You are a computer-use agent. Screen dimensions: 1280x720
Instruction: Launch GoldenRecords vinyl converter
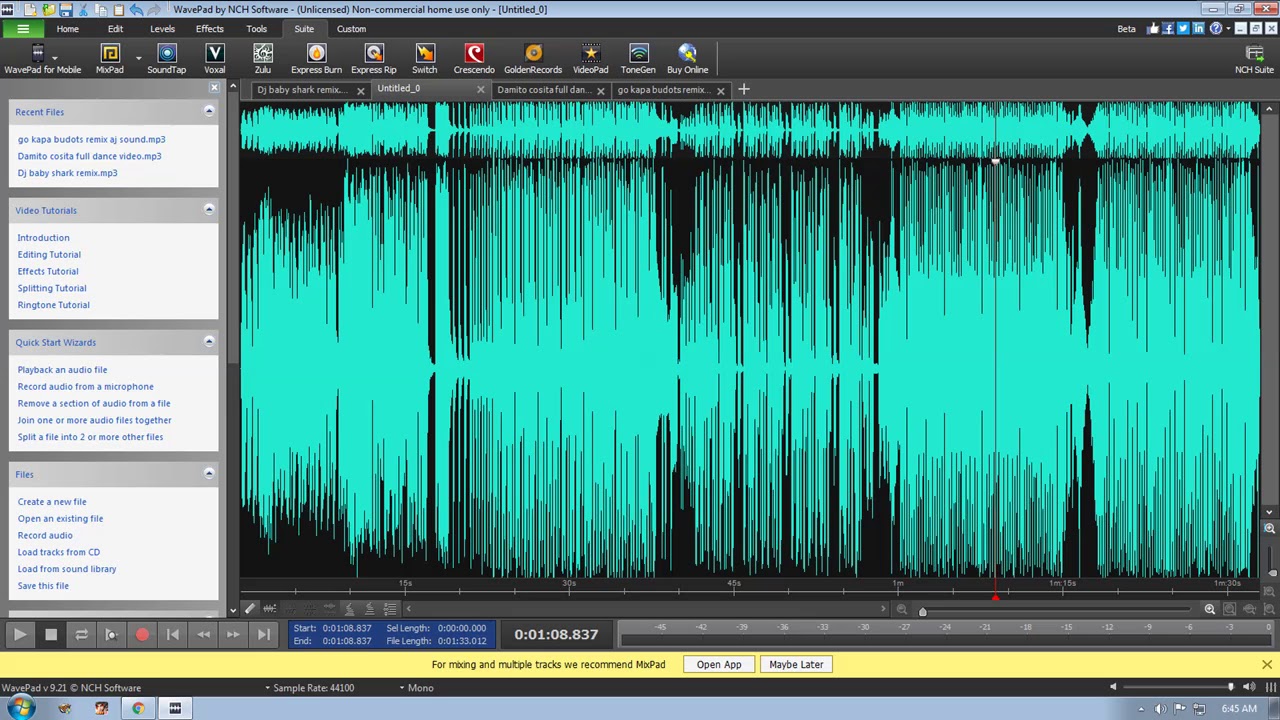coord(533,59)
